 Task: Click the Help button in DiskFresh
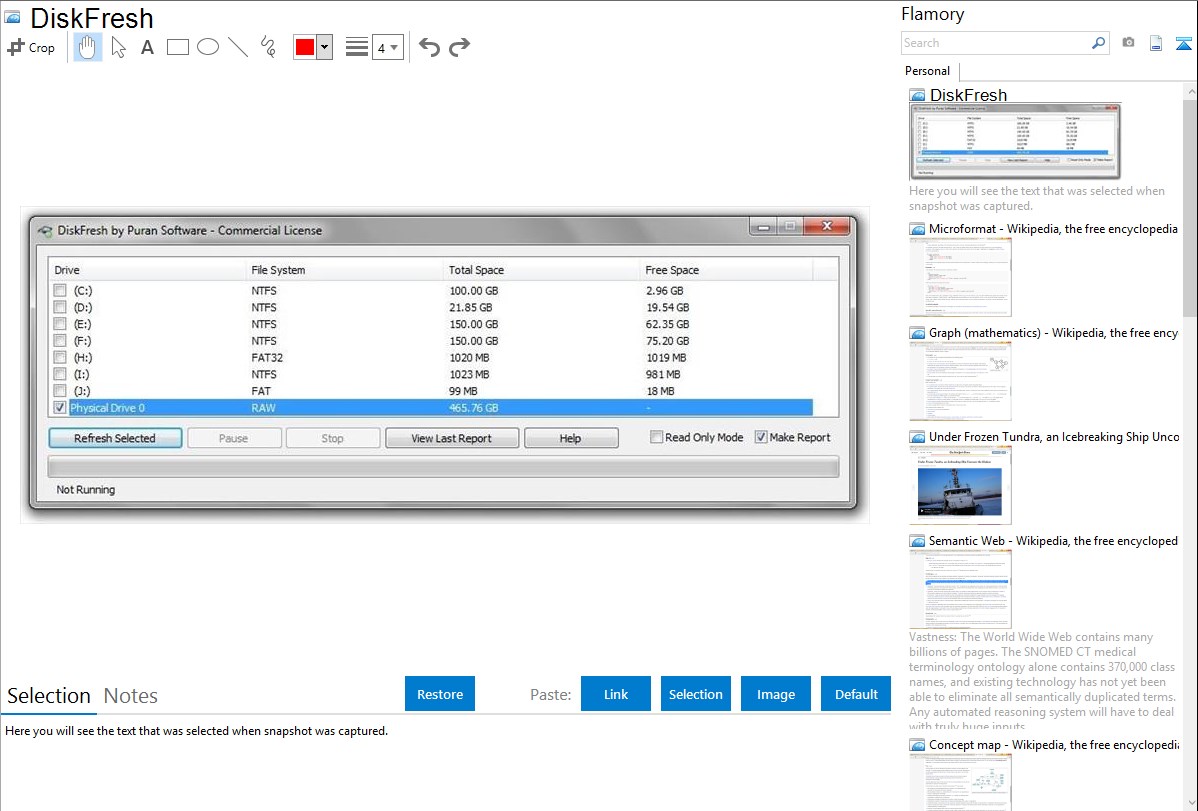(571, 438)
